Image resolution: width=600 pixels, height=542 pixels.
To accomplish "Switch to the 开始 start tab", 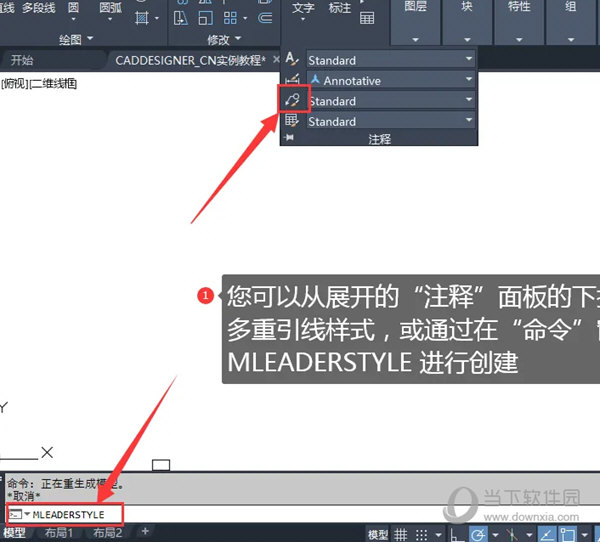I will tap(21, 60).
